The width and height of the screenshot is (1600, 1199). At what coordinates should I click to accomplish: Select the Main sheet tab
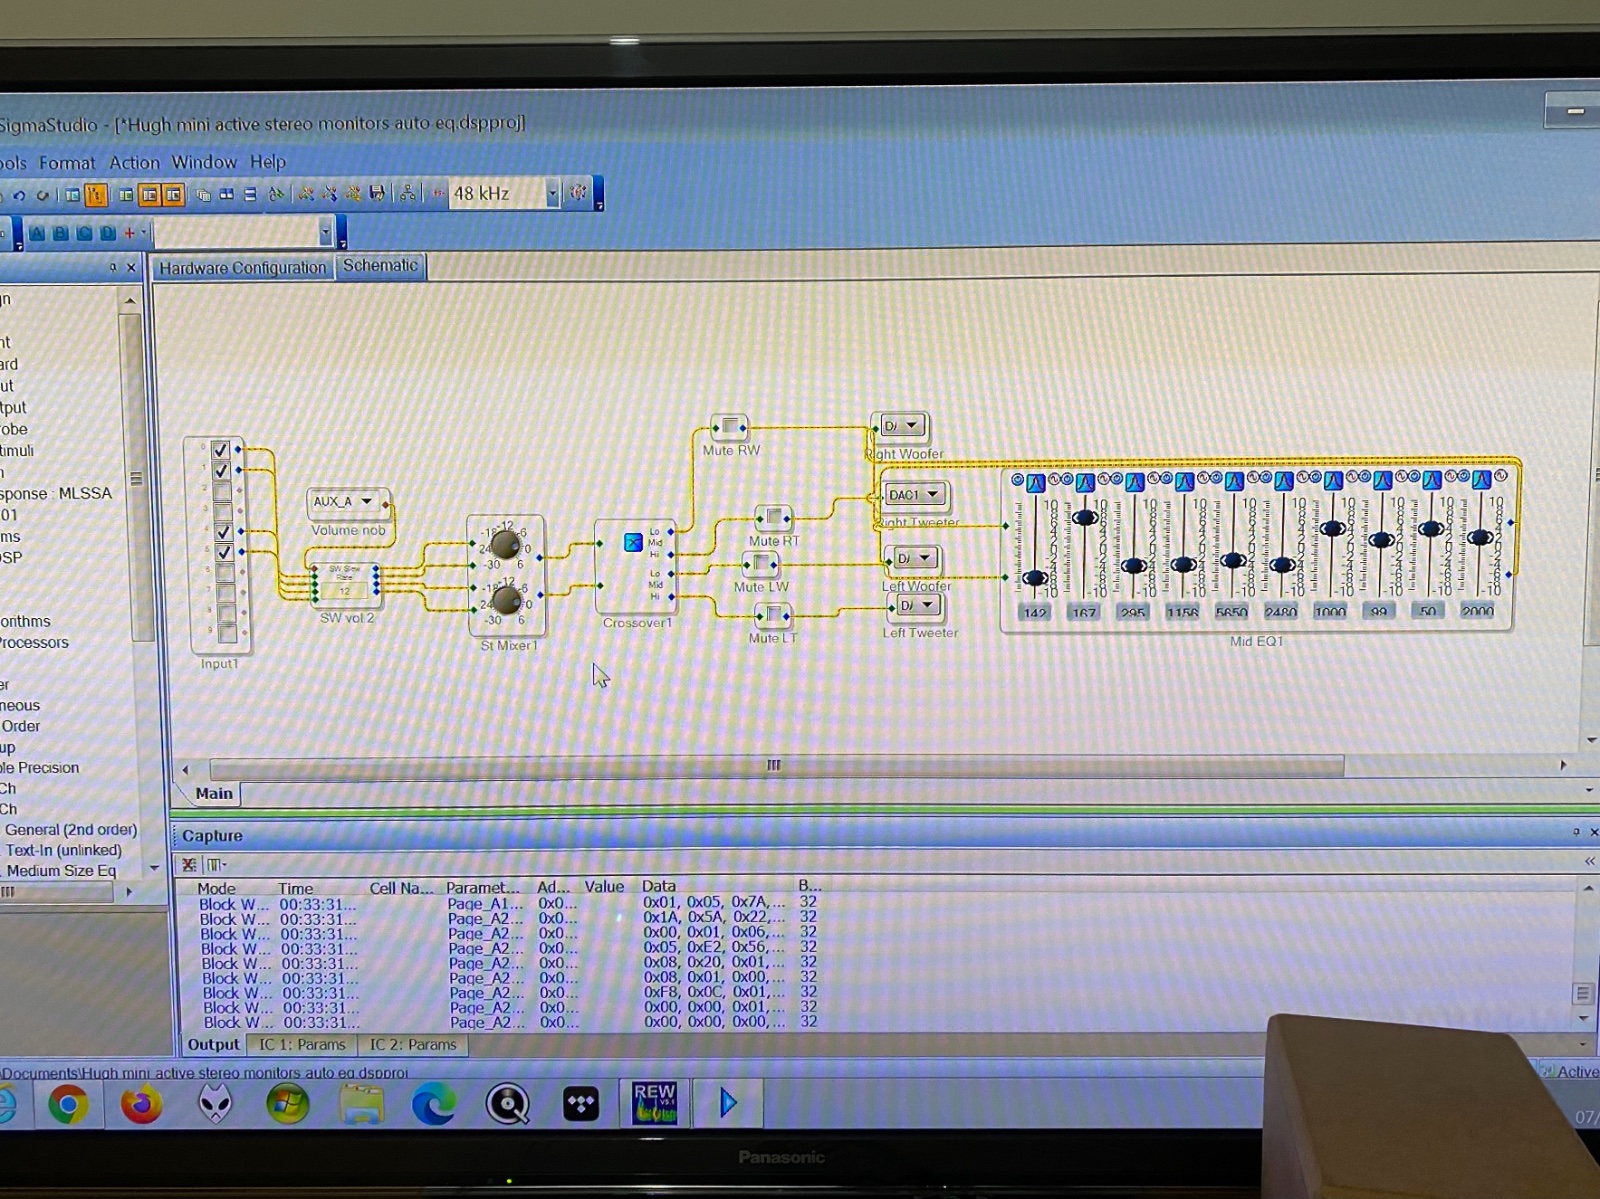tap(214, 793)
